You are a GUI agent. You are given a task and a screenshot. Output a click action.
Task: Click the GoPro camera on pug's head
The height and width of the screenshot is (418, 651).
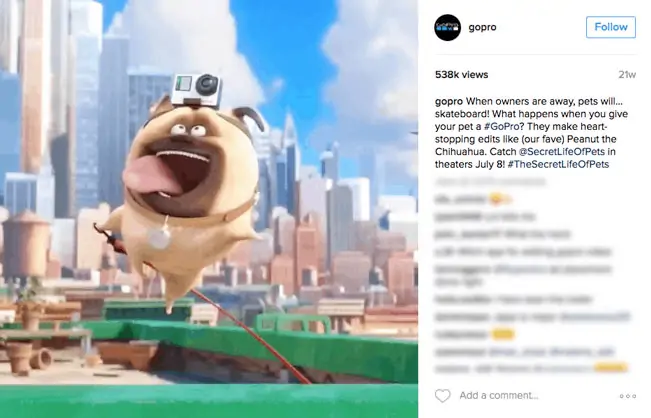pos(195,90)
